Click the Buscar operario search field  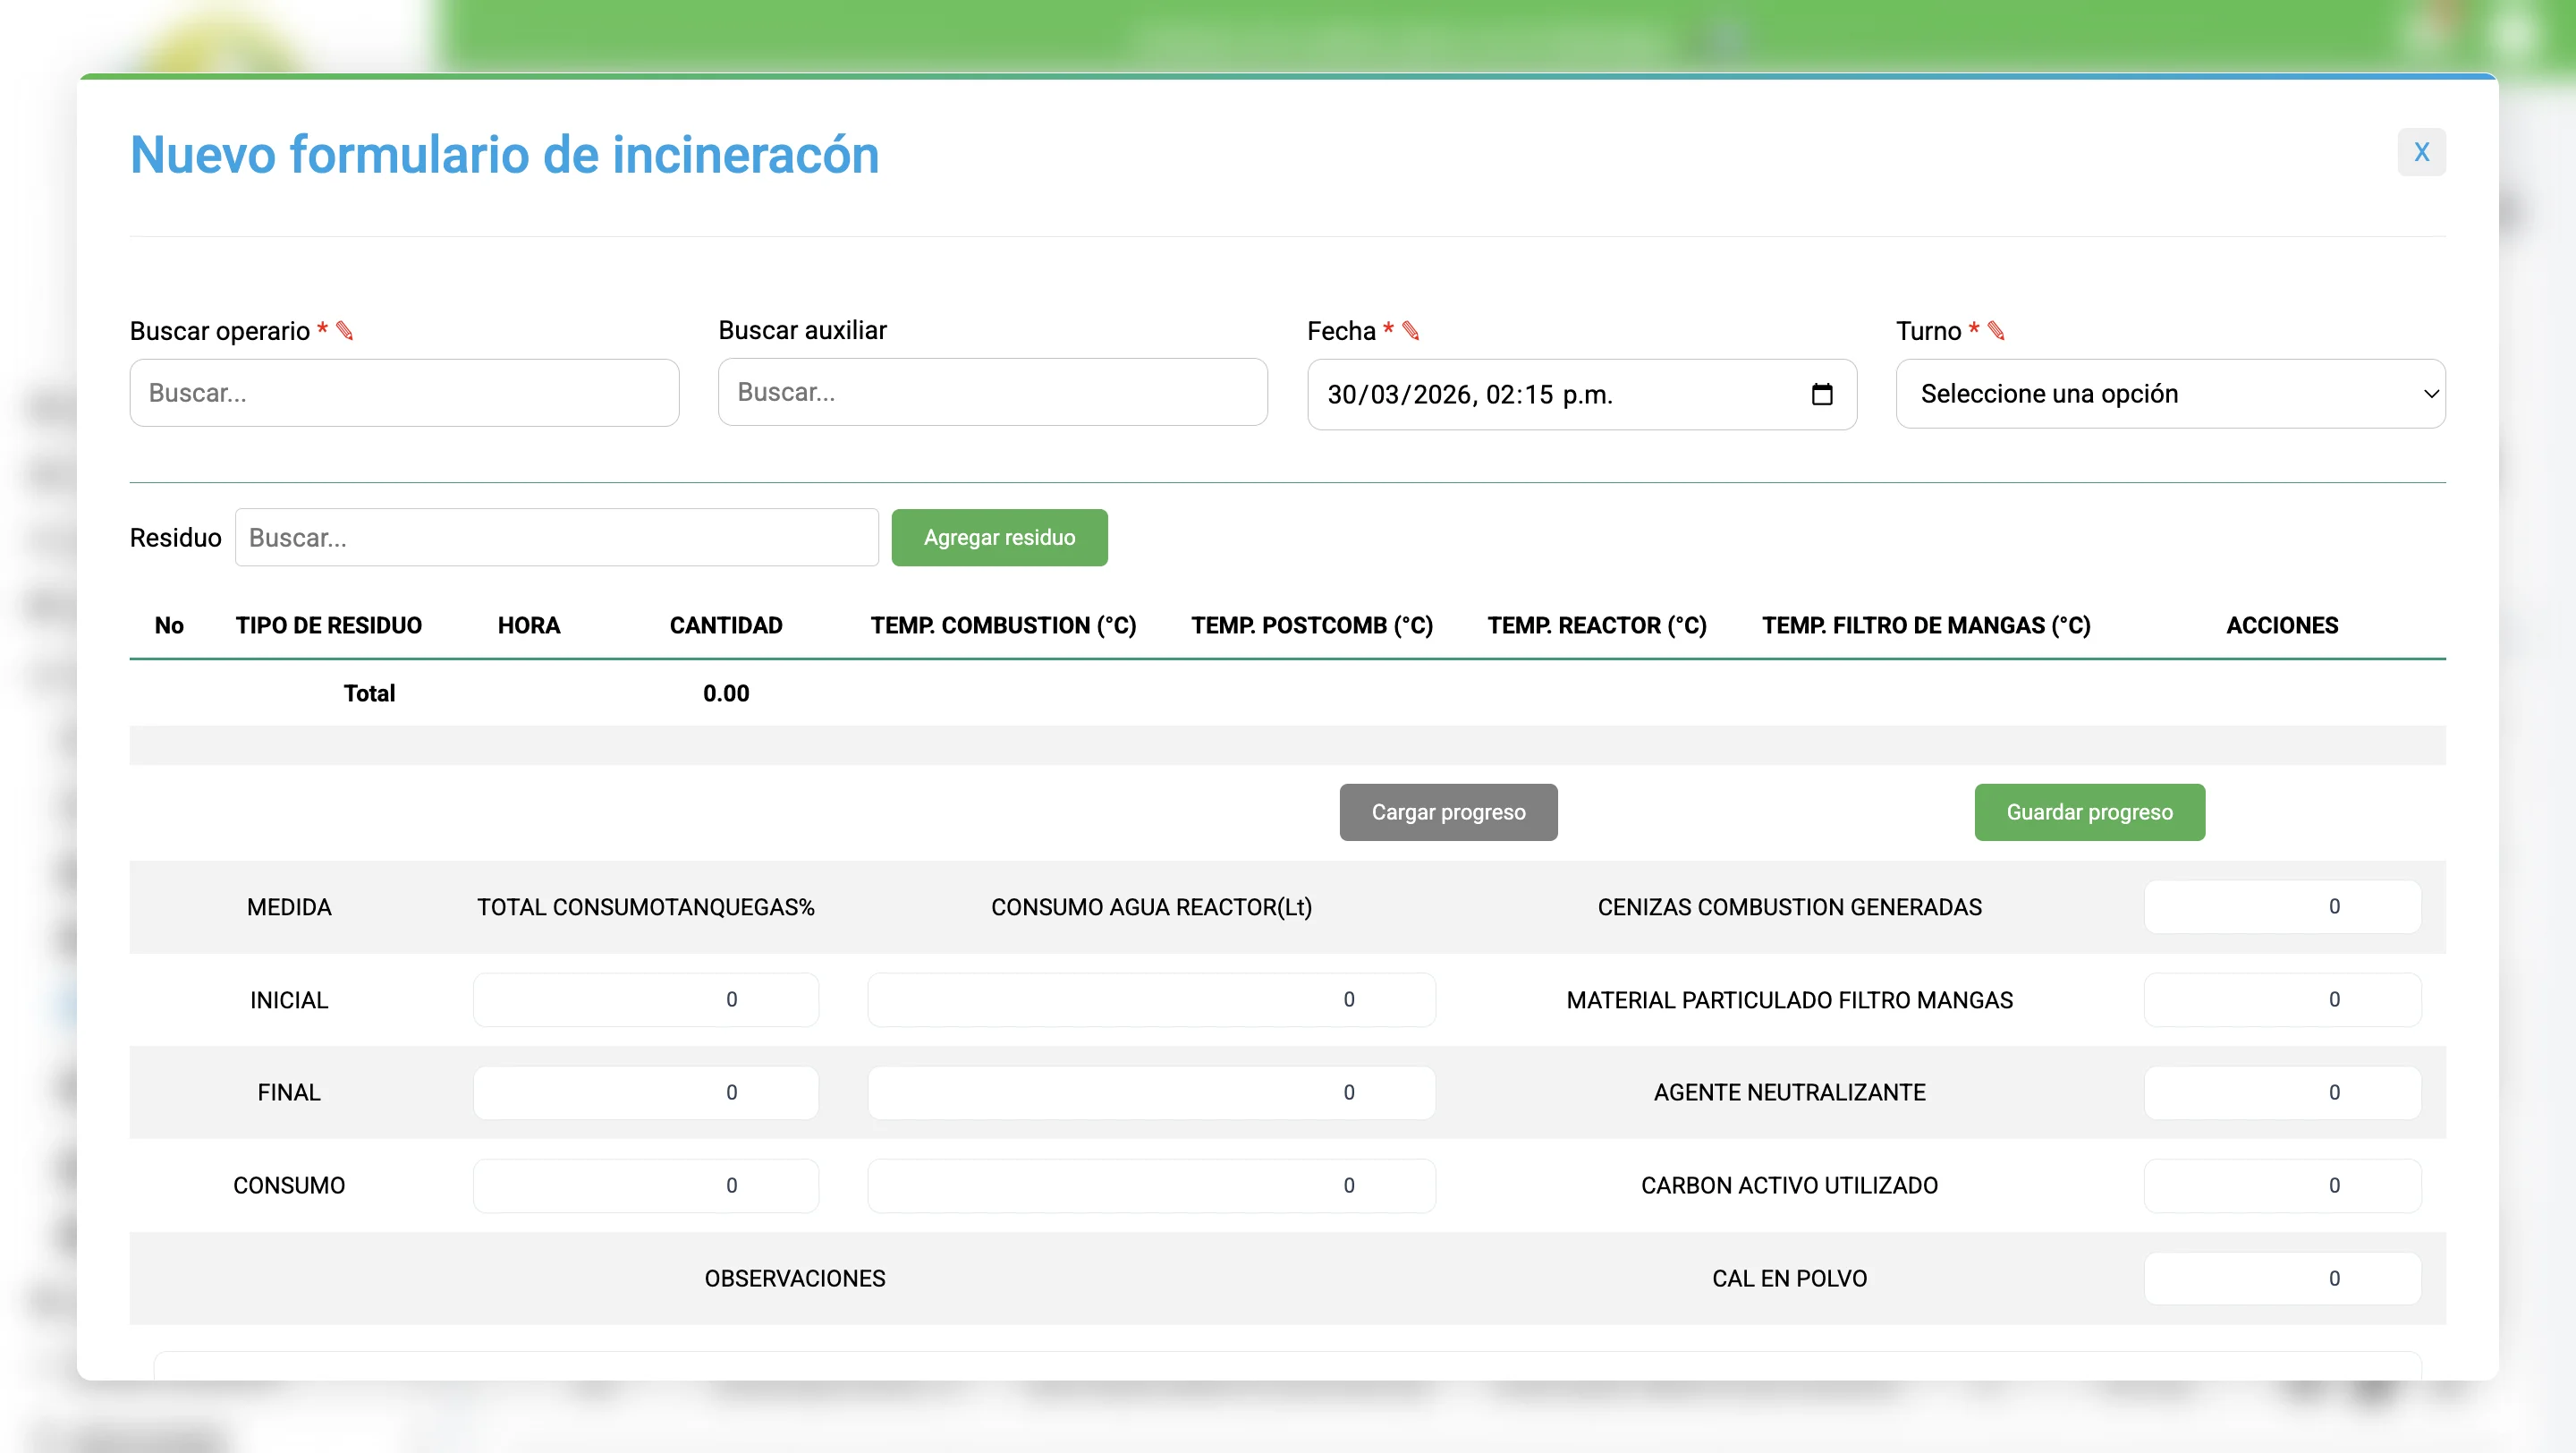(x=404, y=392)
